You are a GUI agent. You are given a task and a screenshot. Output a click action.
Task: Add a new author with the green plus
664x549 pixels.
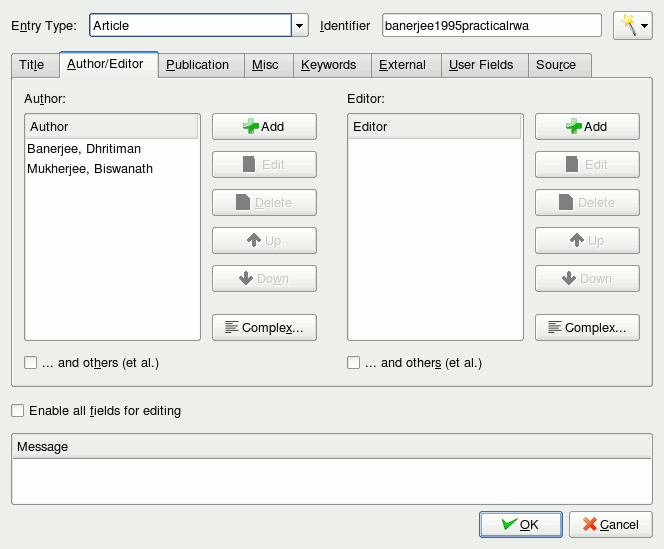tap(264, 126)
